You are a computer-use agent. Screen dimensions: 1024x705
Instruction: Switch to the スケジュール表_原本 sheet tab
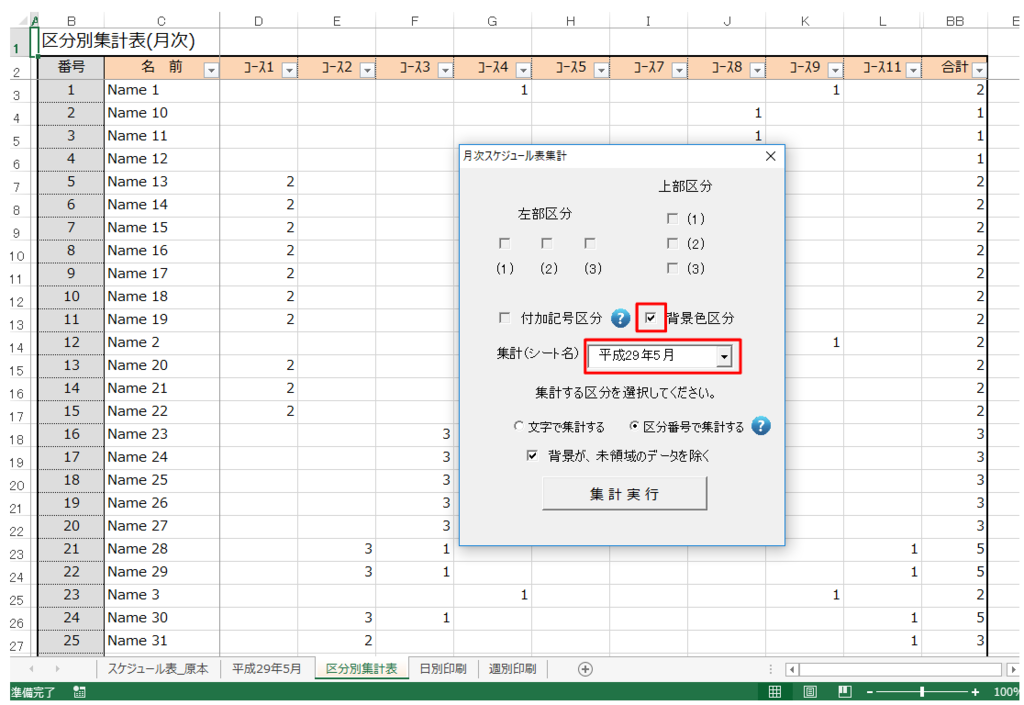pos(158,669)
